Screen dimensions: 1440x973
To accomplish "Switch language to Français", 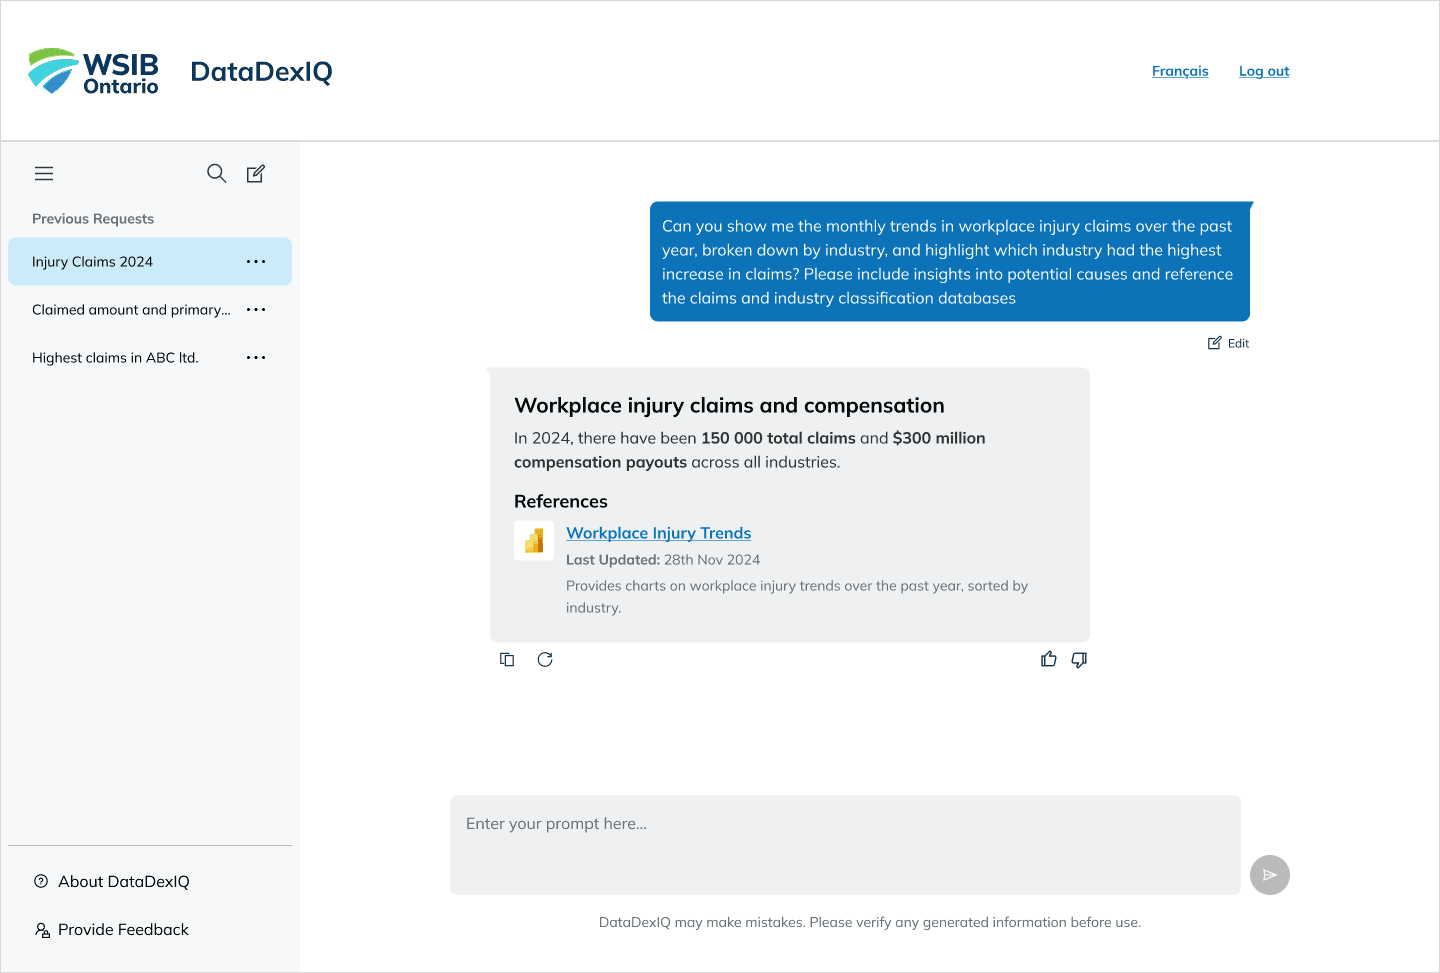I will pos(1180,71).
